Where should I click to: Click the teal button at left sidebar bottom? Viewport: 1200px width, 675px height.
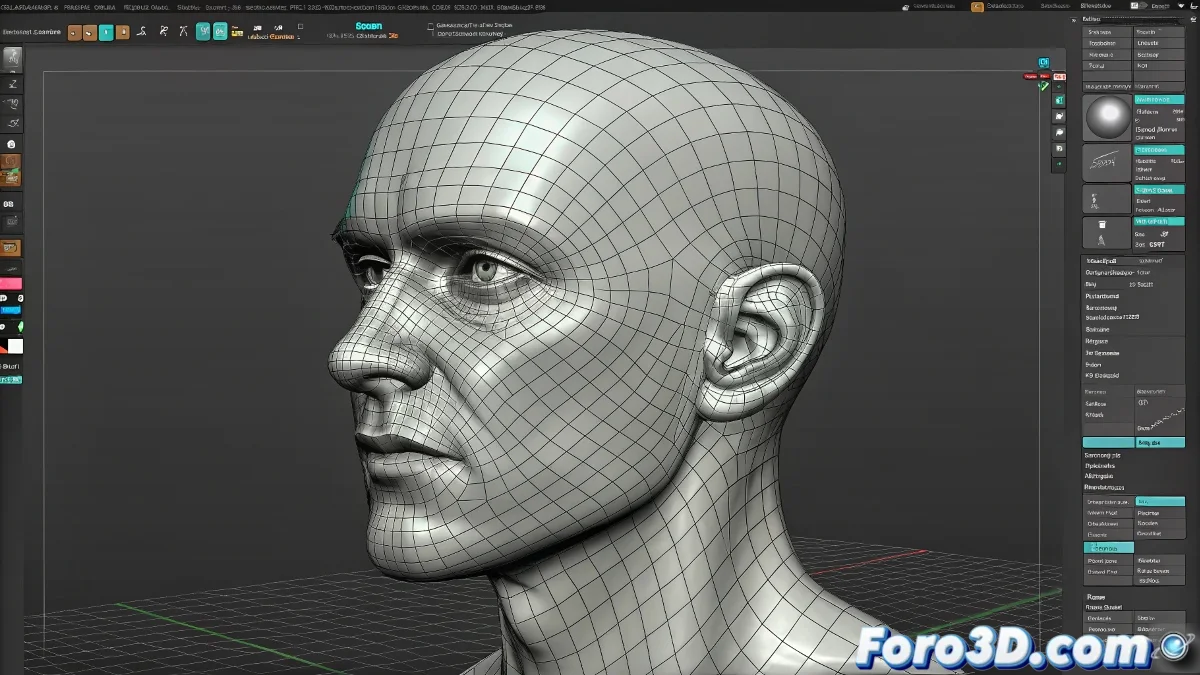11,380
